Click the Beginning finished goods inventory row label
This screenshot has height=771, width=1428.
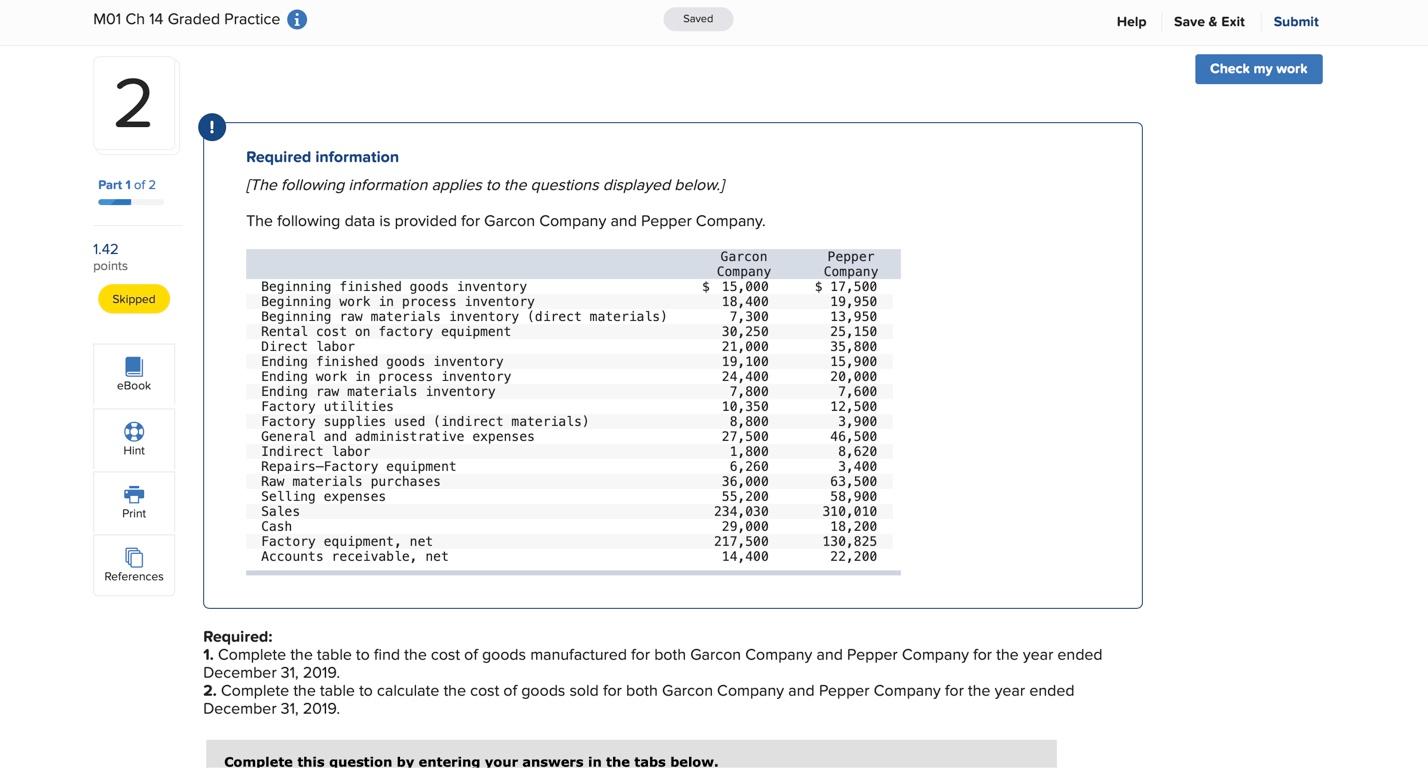pyautogui.click(x=394, y=287)
